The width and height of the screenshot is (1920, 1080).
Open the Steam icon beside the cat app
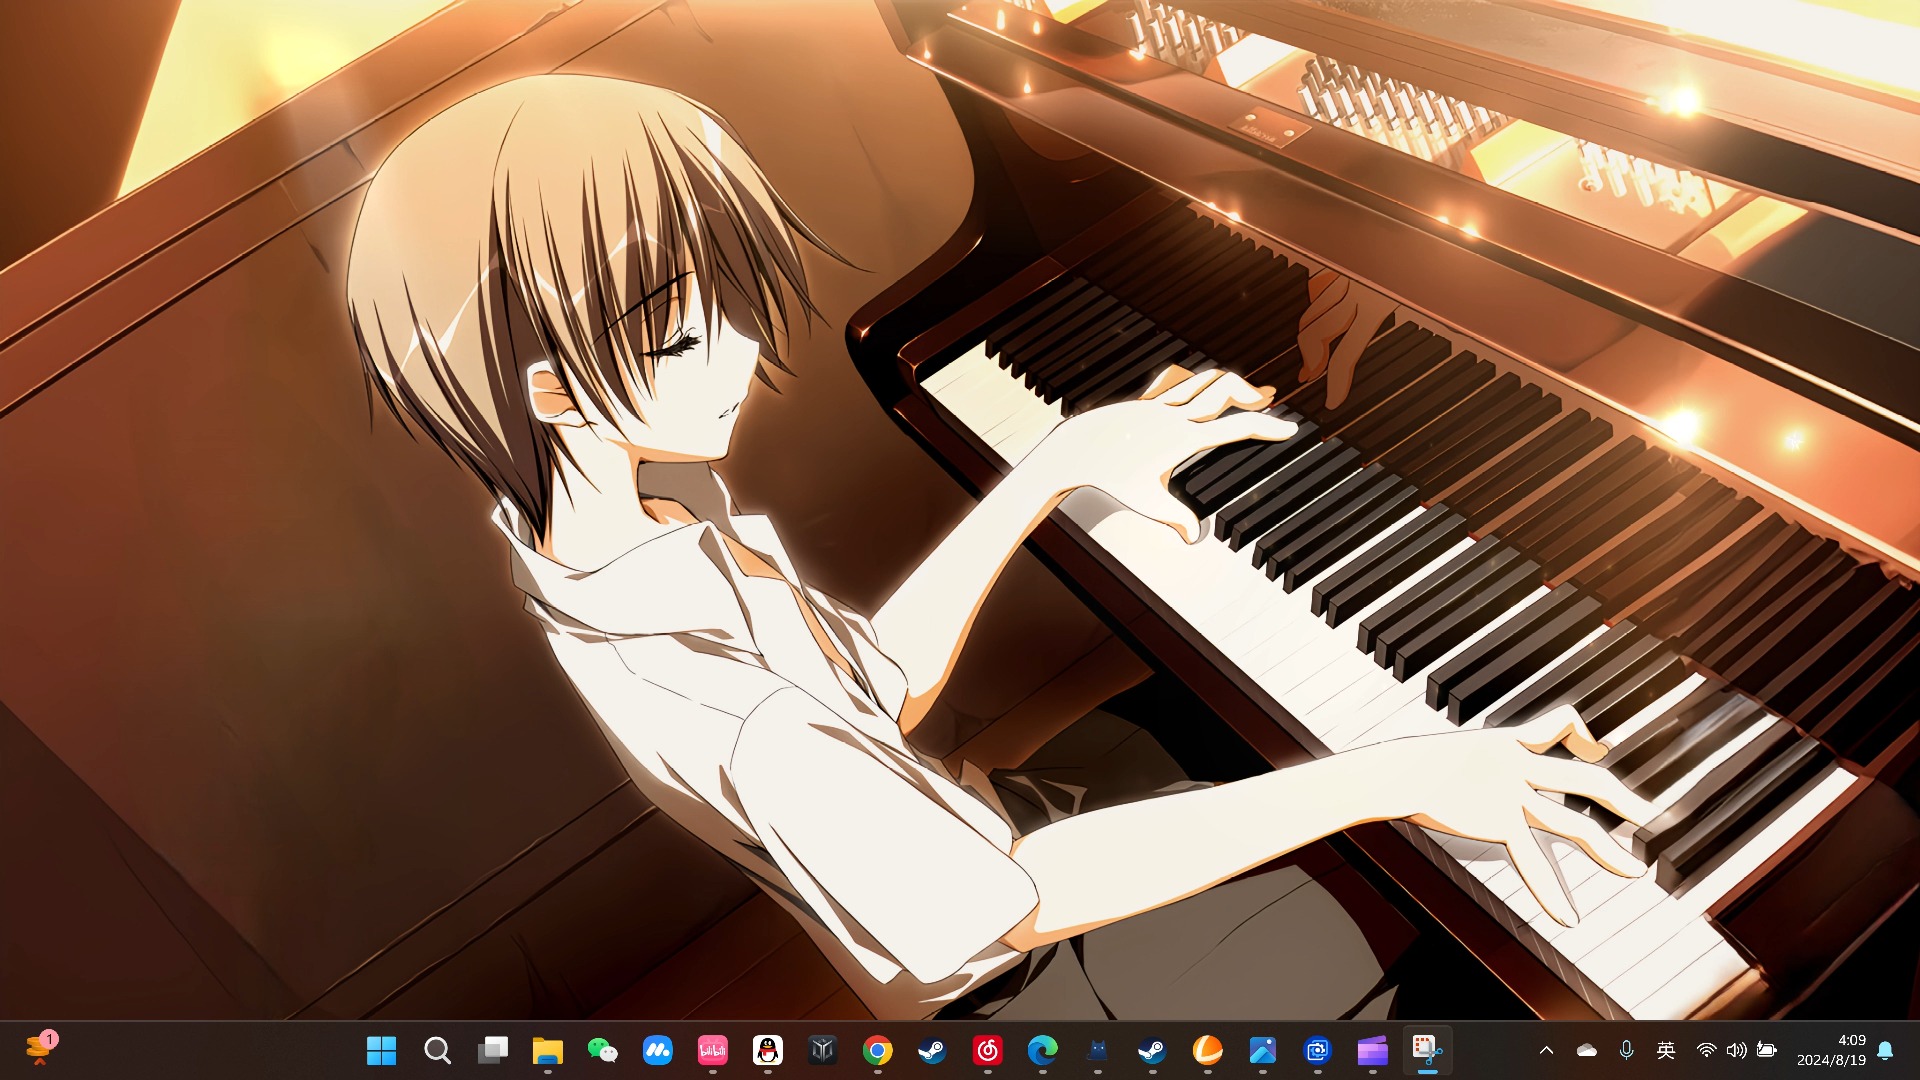[x=1152, y=1050]
